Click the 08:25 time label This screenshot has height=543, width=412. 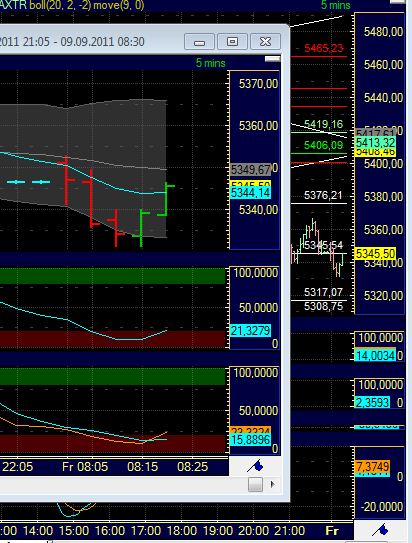pos(192,467)
